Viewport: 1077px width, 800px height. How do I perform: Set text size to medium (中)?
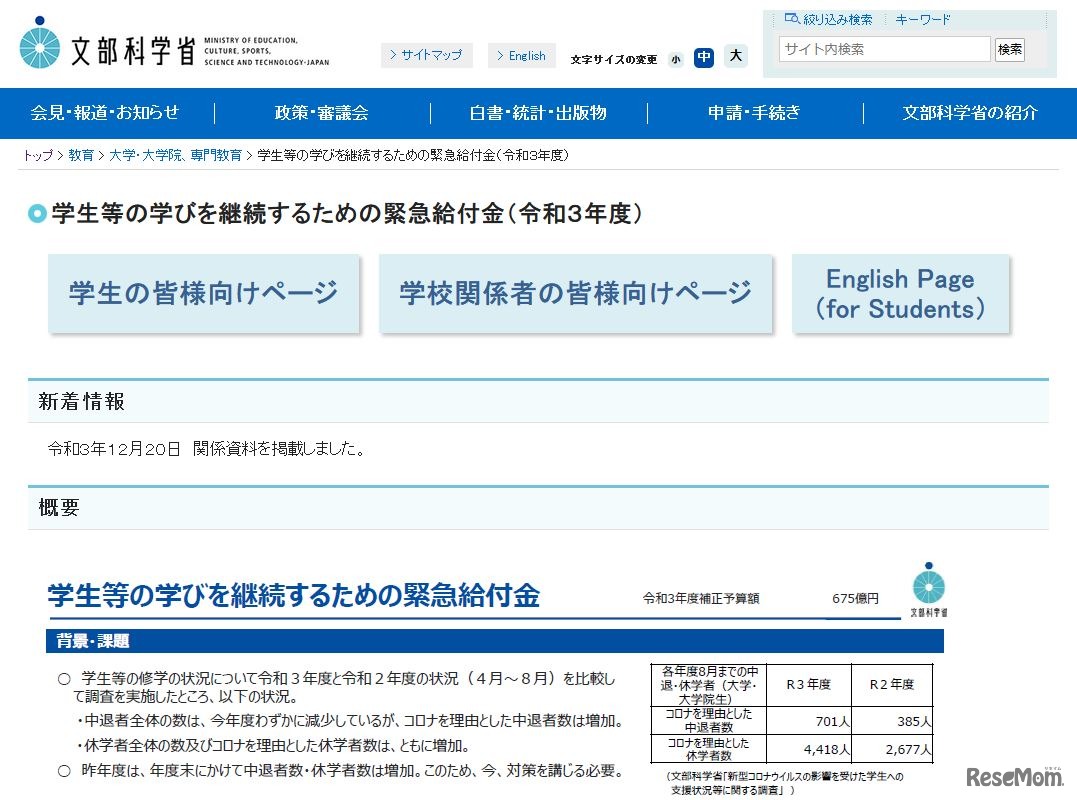[x=704, y=57]
